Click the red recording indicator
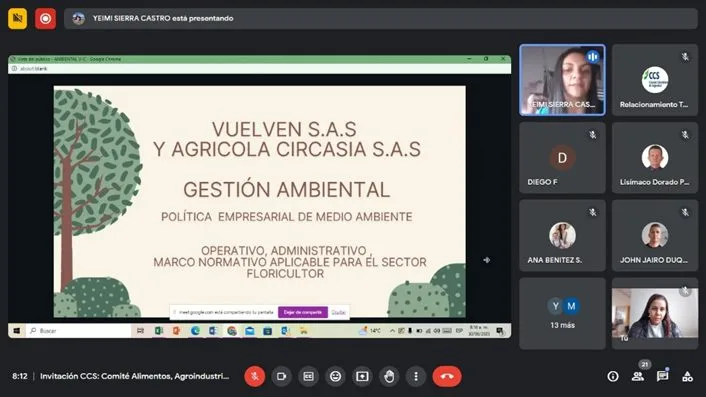The width and height of the screenshot is (706, 397). tap(45, 18)
